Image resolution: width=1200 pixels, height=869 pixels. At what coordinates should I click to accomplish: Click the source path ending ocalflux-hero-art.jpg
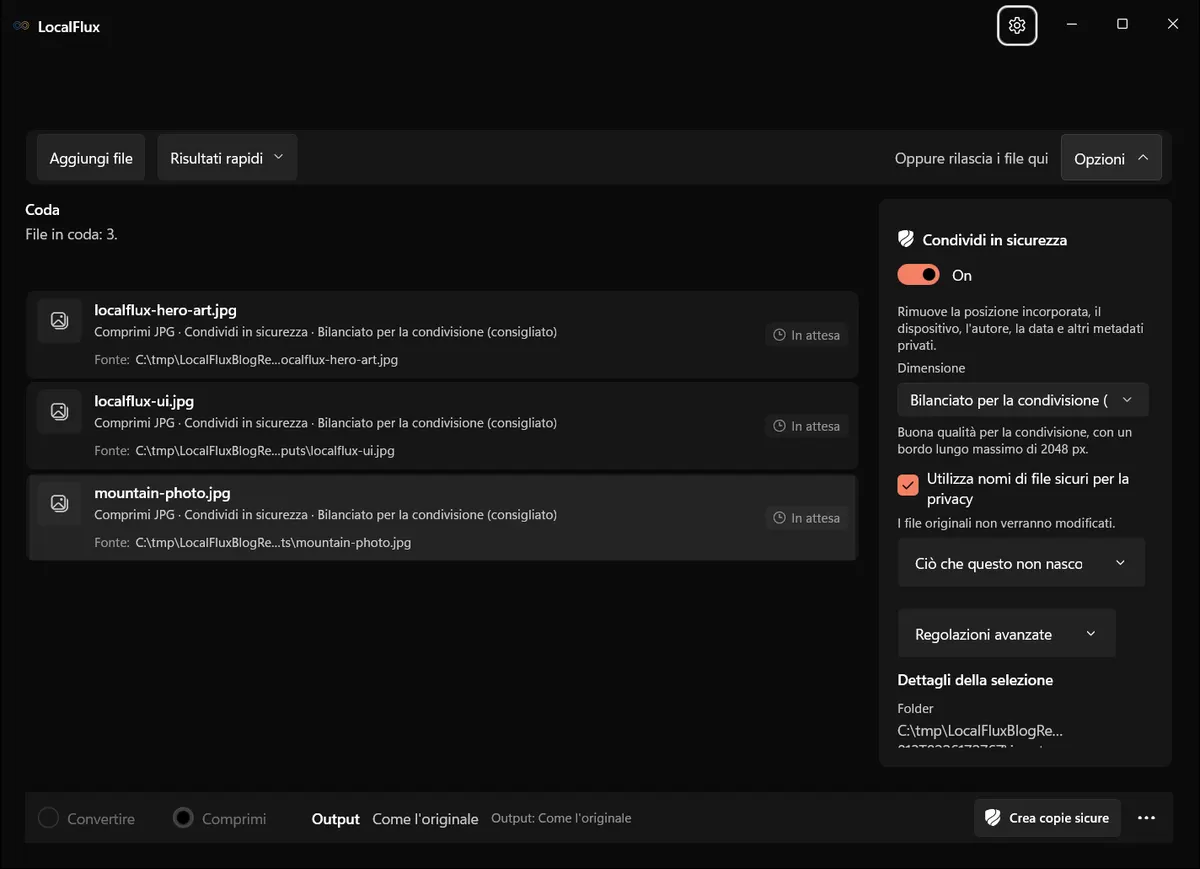[267, 360]
